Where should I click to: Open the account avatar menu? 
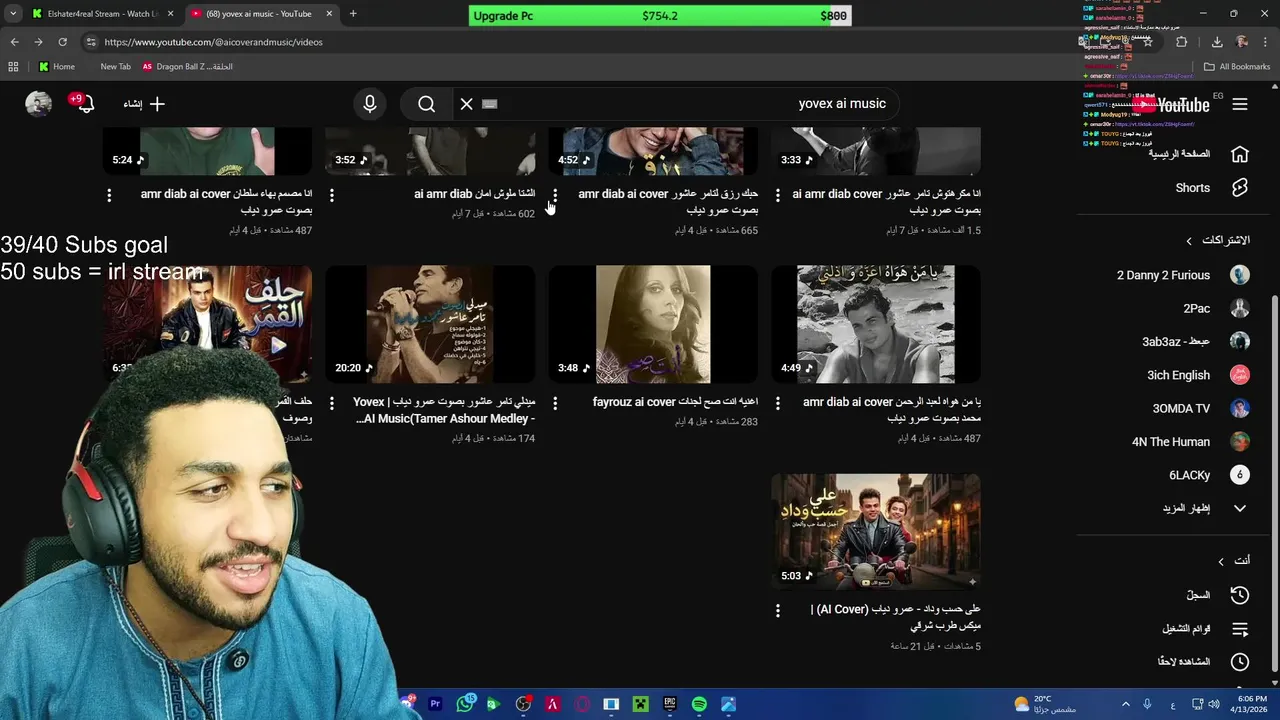(38, 104)
